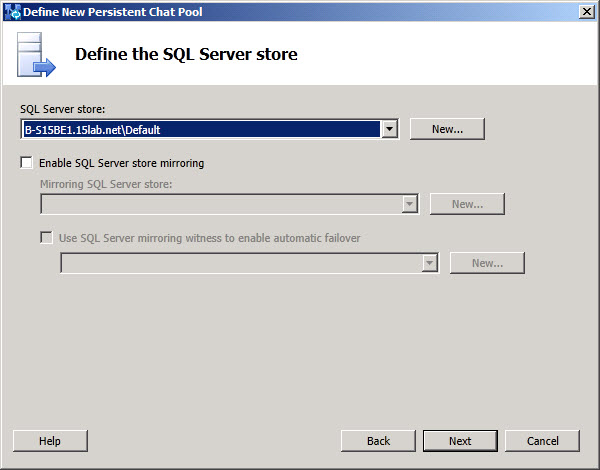
Task: Click the "SQL Server store:" label
Action: point(62,108)
